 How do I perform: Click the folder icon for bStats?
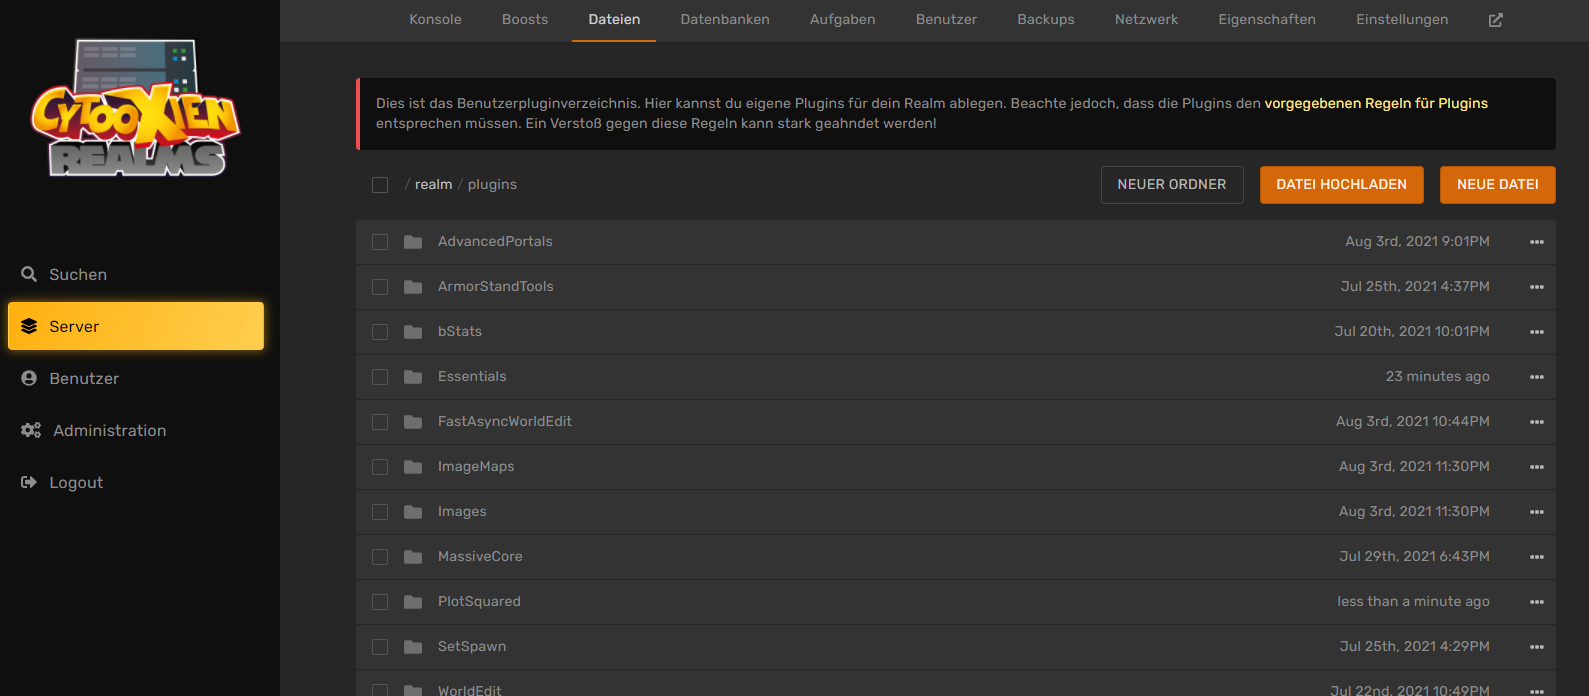point(413,332)
